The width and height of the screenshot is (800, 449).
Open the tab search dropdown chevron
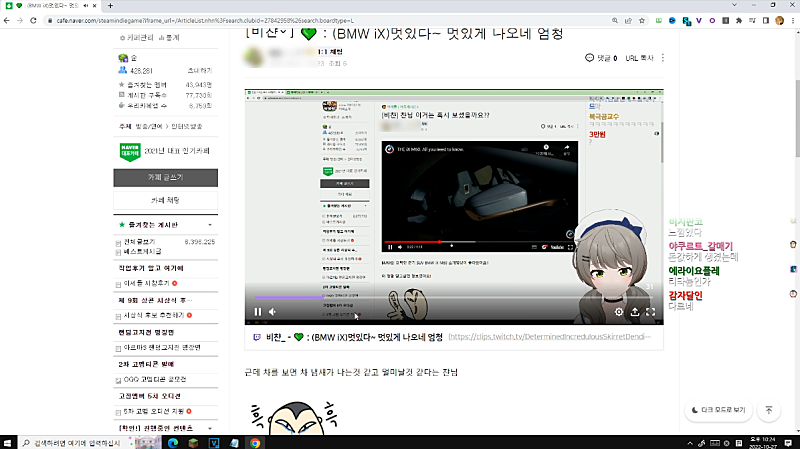click(734, 5)
